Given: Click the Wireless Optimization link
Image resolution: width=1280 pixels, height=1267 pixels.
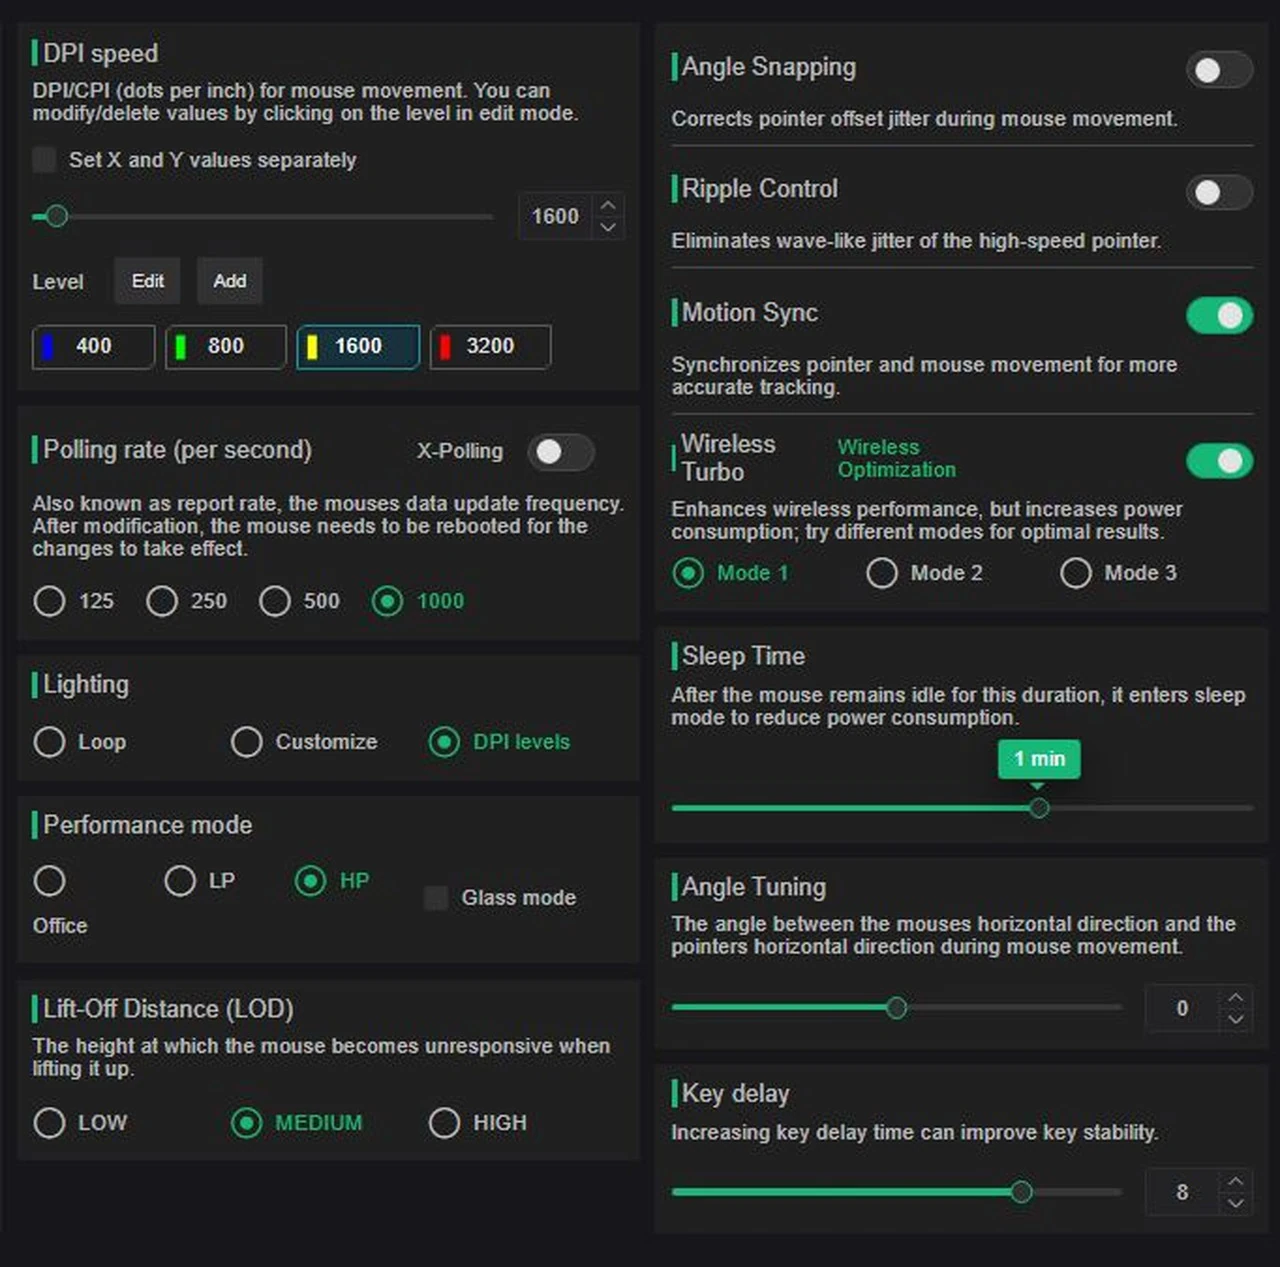Looking at the screenshot, I should [x=896, y=458].
